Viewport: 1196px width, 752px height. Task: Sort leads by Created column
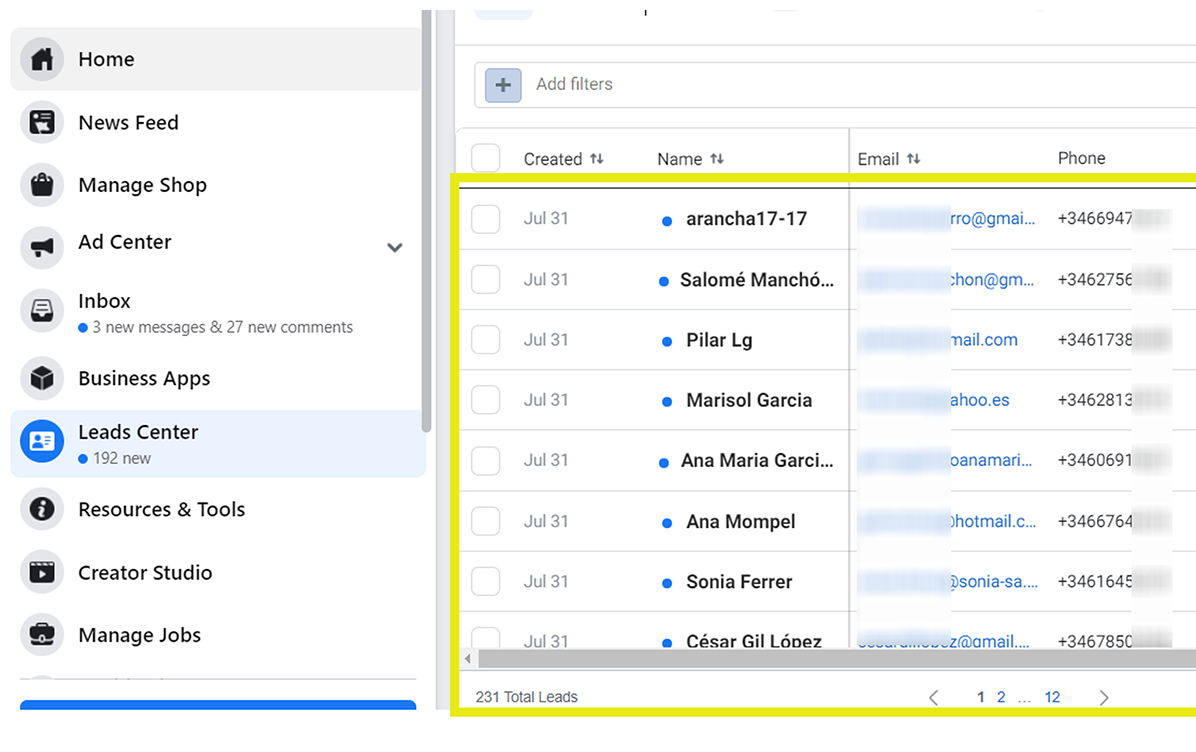click(597, 159)
